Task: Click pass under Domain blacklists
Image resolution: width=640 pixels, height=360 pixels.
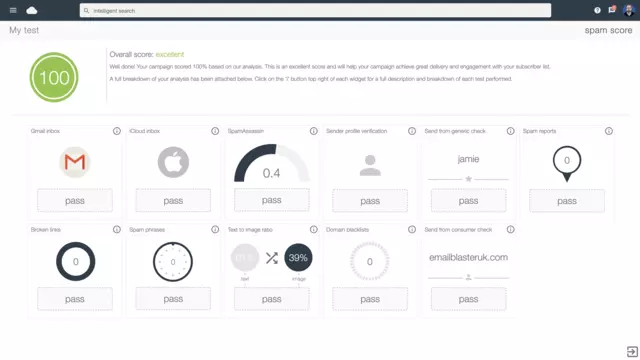Action: coord(370,299)
